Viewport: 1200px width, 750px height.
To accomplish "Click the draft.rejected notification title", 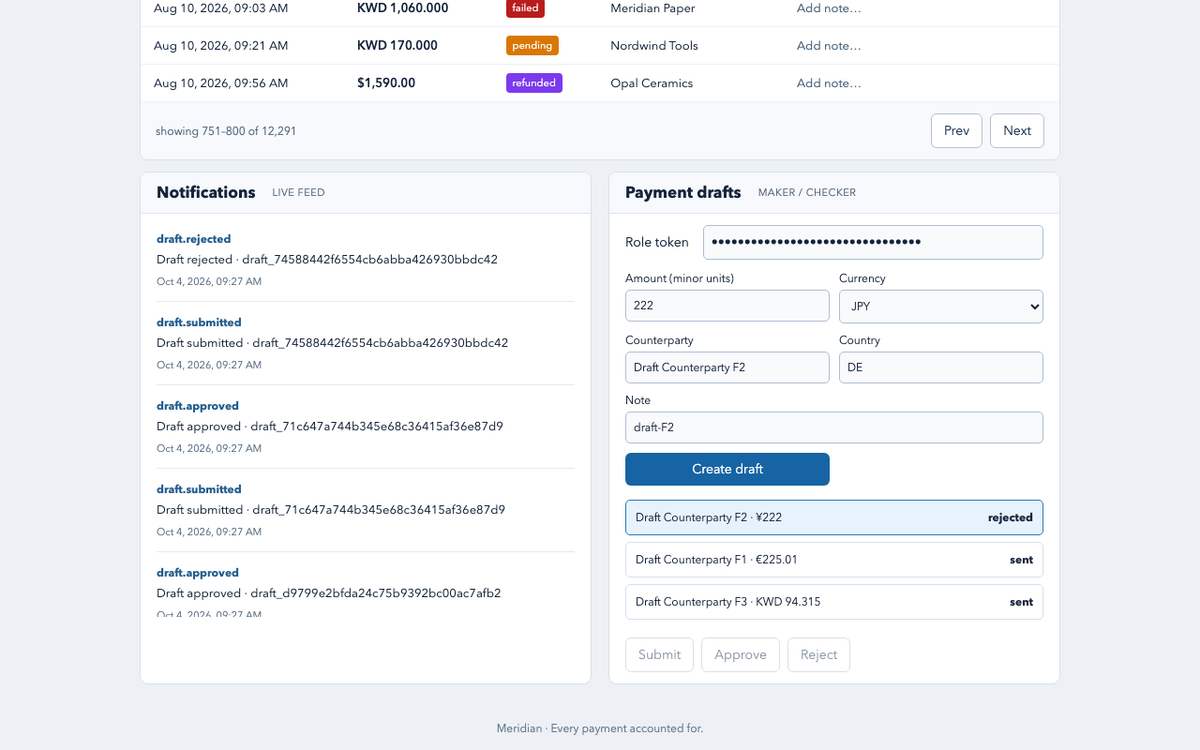I will point(194,239).
